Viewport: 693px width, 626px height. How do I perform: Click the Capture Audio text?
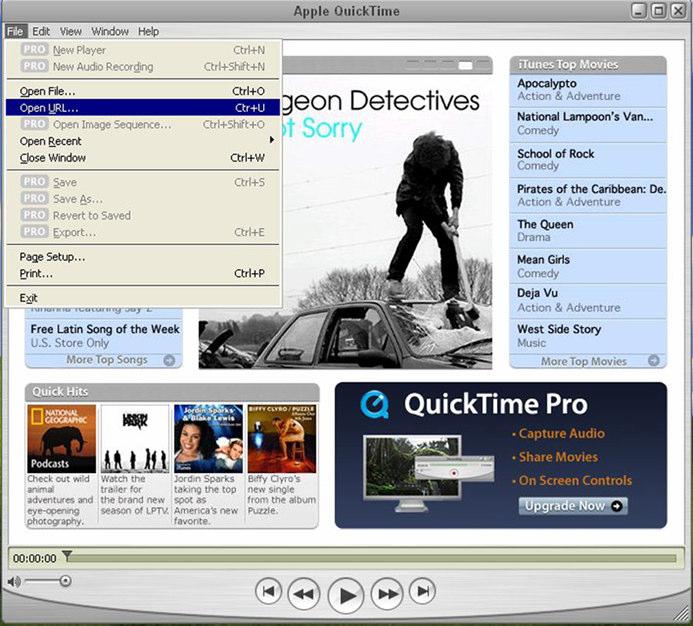click(561, 433)
